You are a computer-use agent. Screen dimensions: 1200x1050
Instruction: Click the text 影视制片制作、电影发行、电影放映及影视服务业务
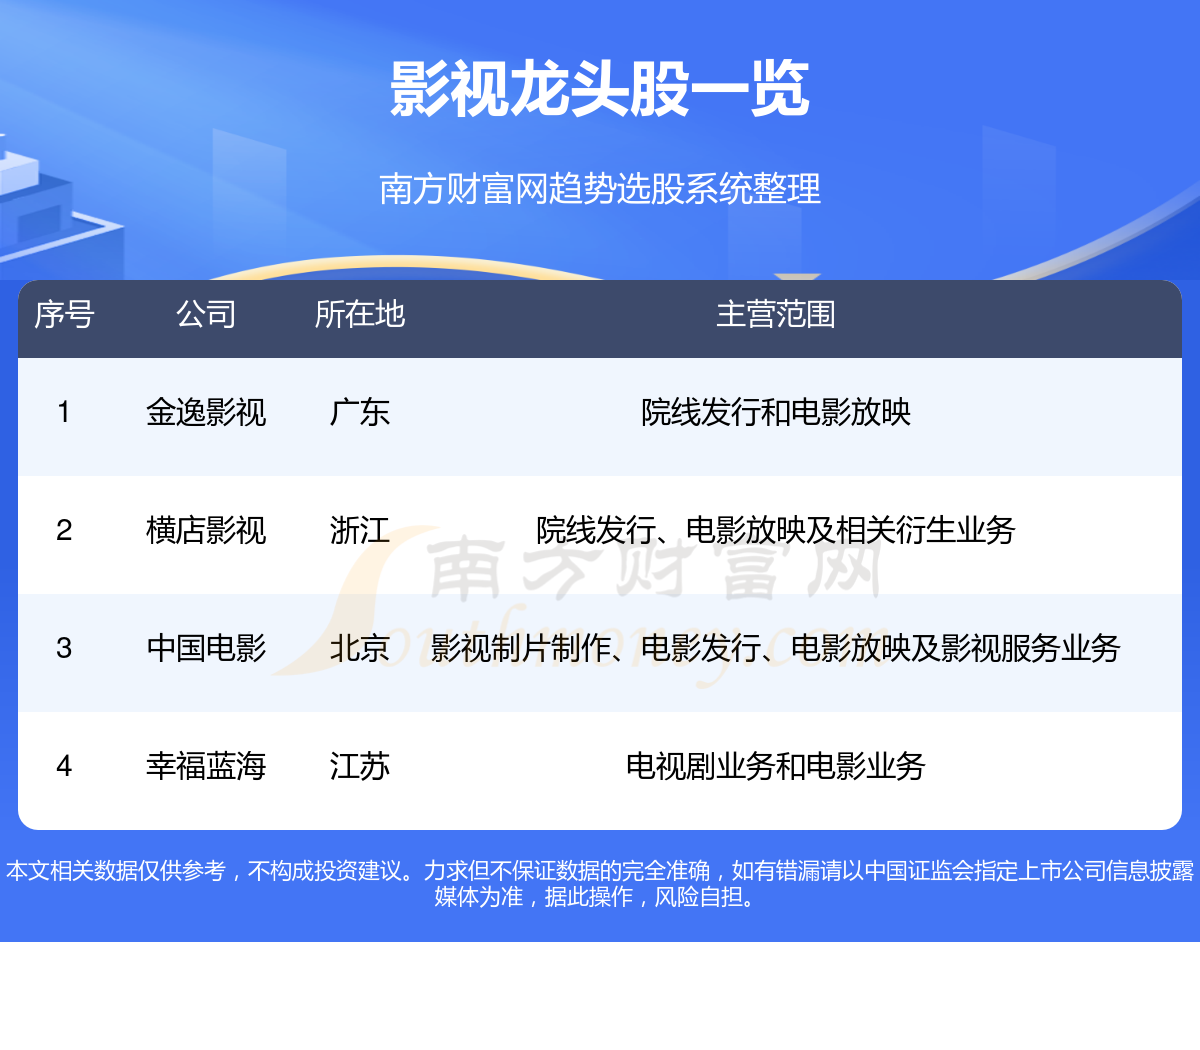pos(775,648)
